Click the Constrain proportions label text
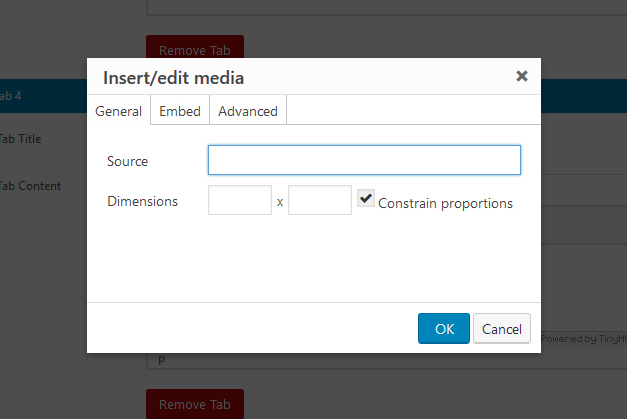 point(445,203)
